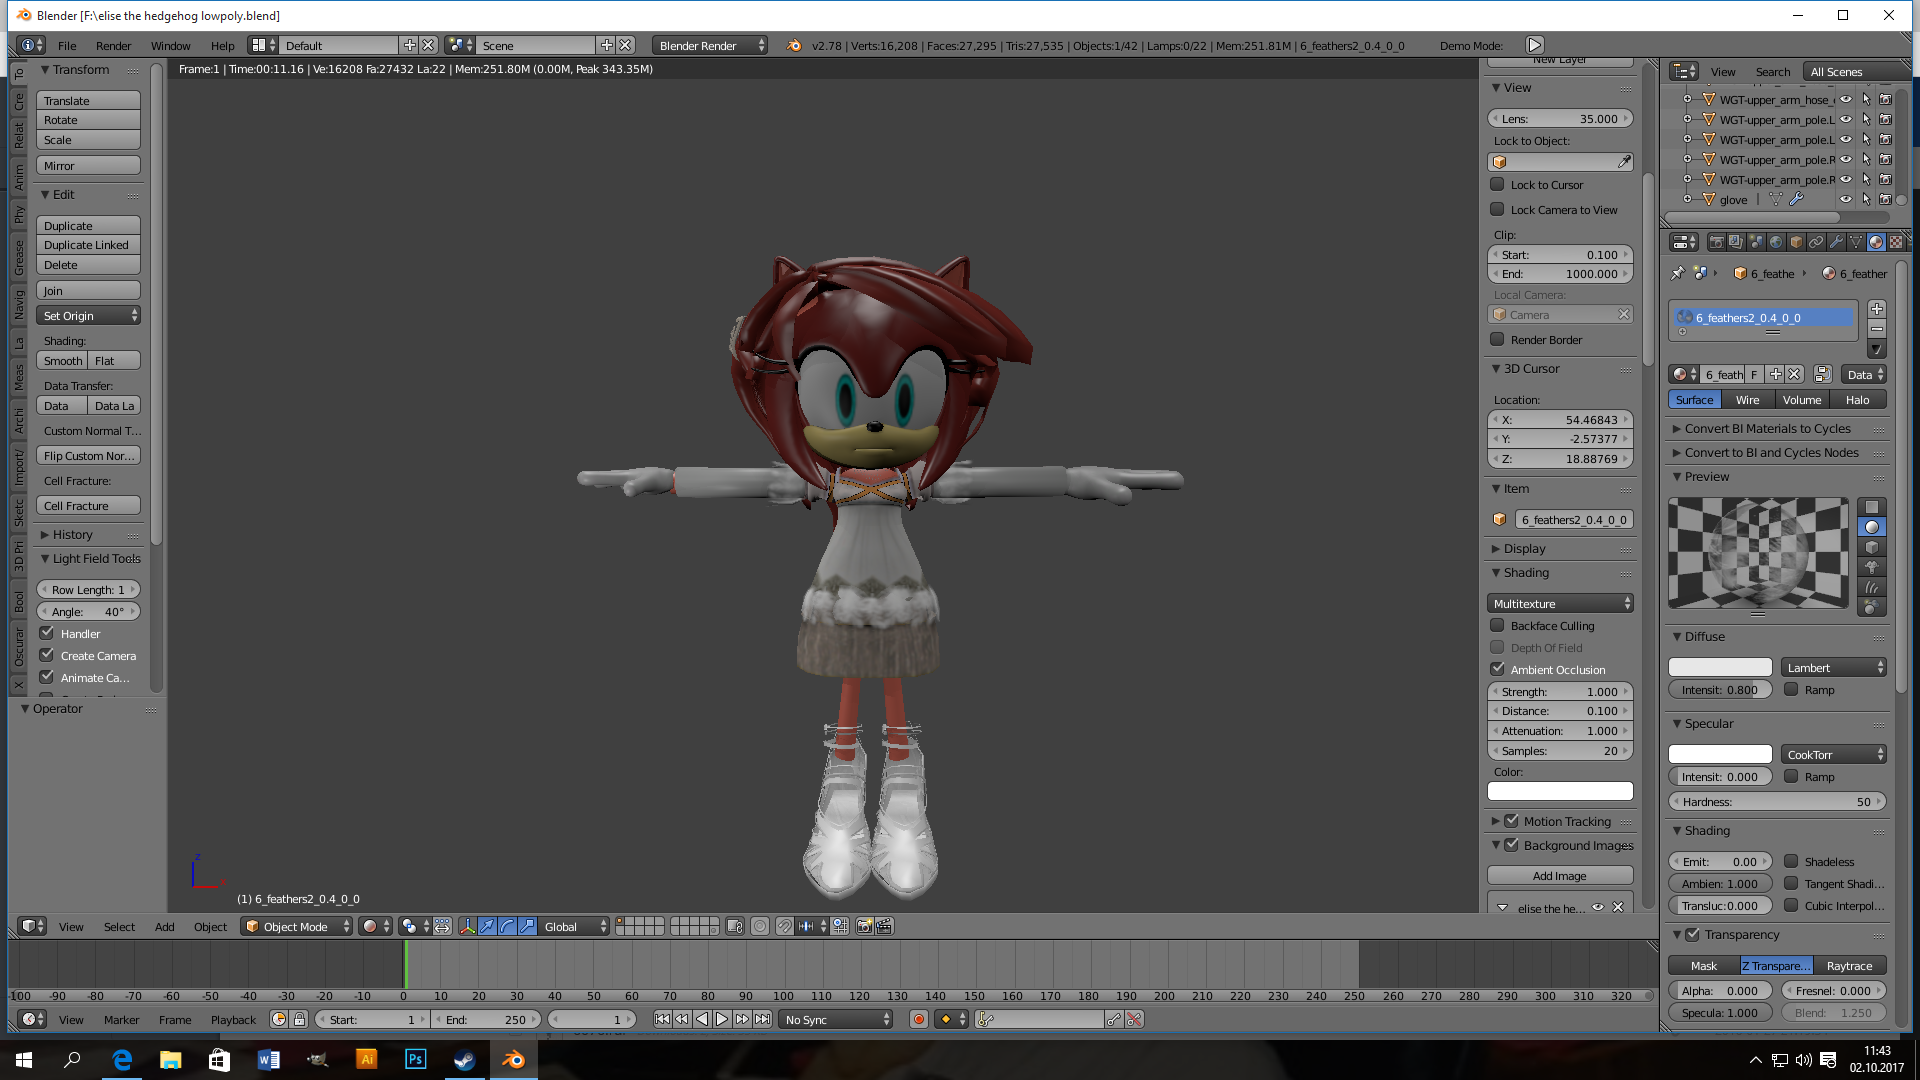Click the Duplicate Linked button
The image size is (1920, 1080).
point(88,244)
